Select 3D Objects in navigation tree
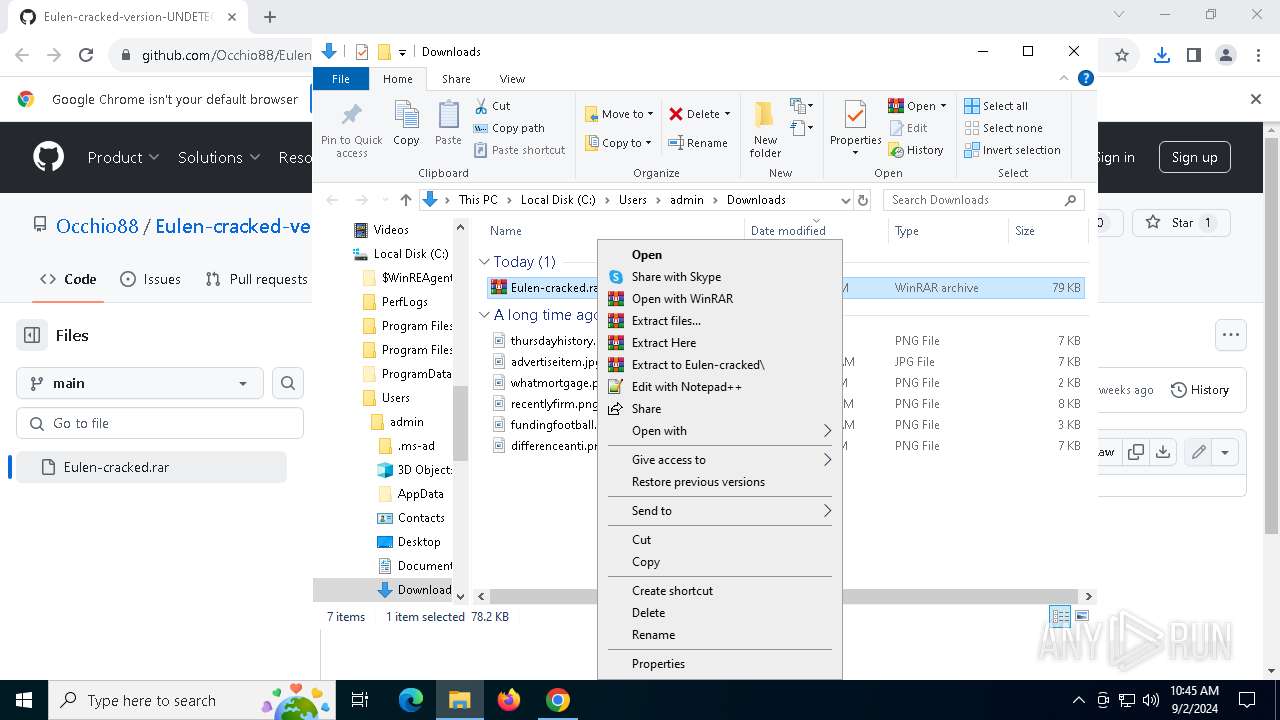This screenshot has width=1280, height=720. pyautogui.click(x=414, y=470)
